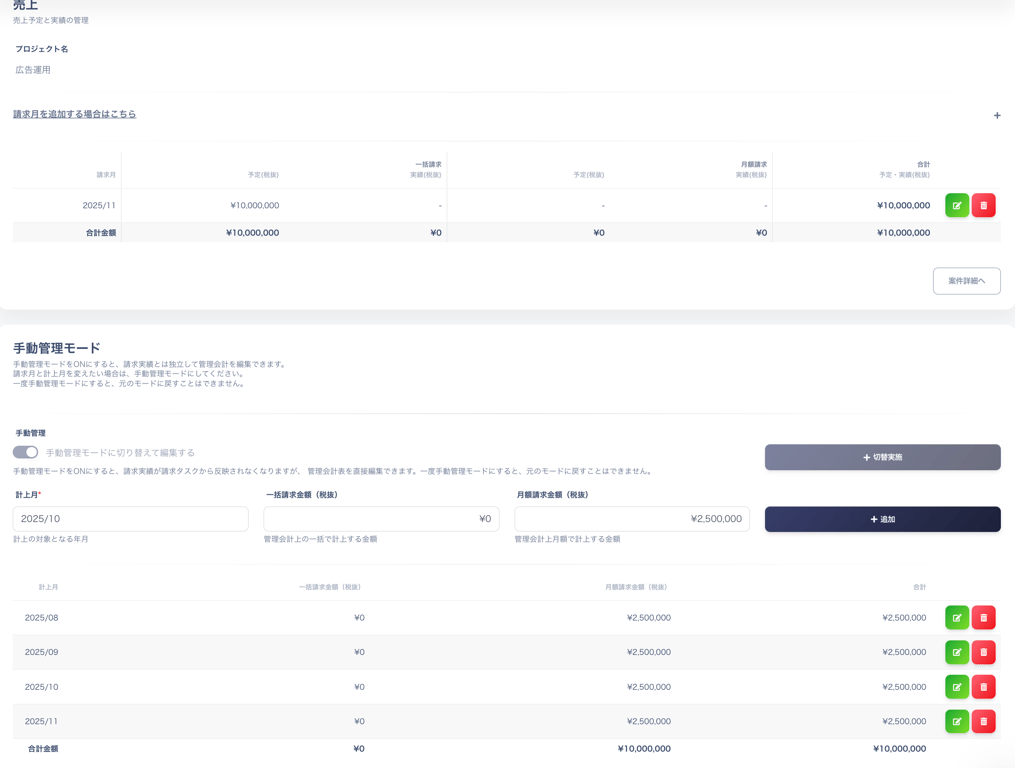Delete the 2025/09 accounting row
Image resolution: width=1015 pixels, height=768 pixels.
point(983,652)
